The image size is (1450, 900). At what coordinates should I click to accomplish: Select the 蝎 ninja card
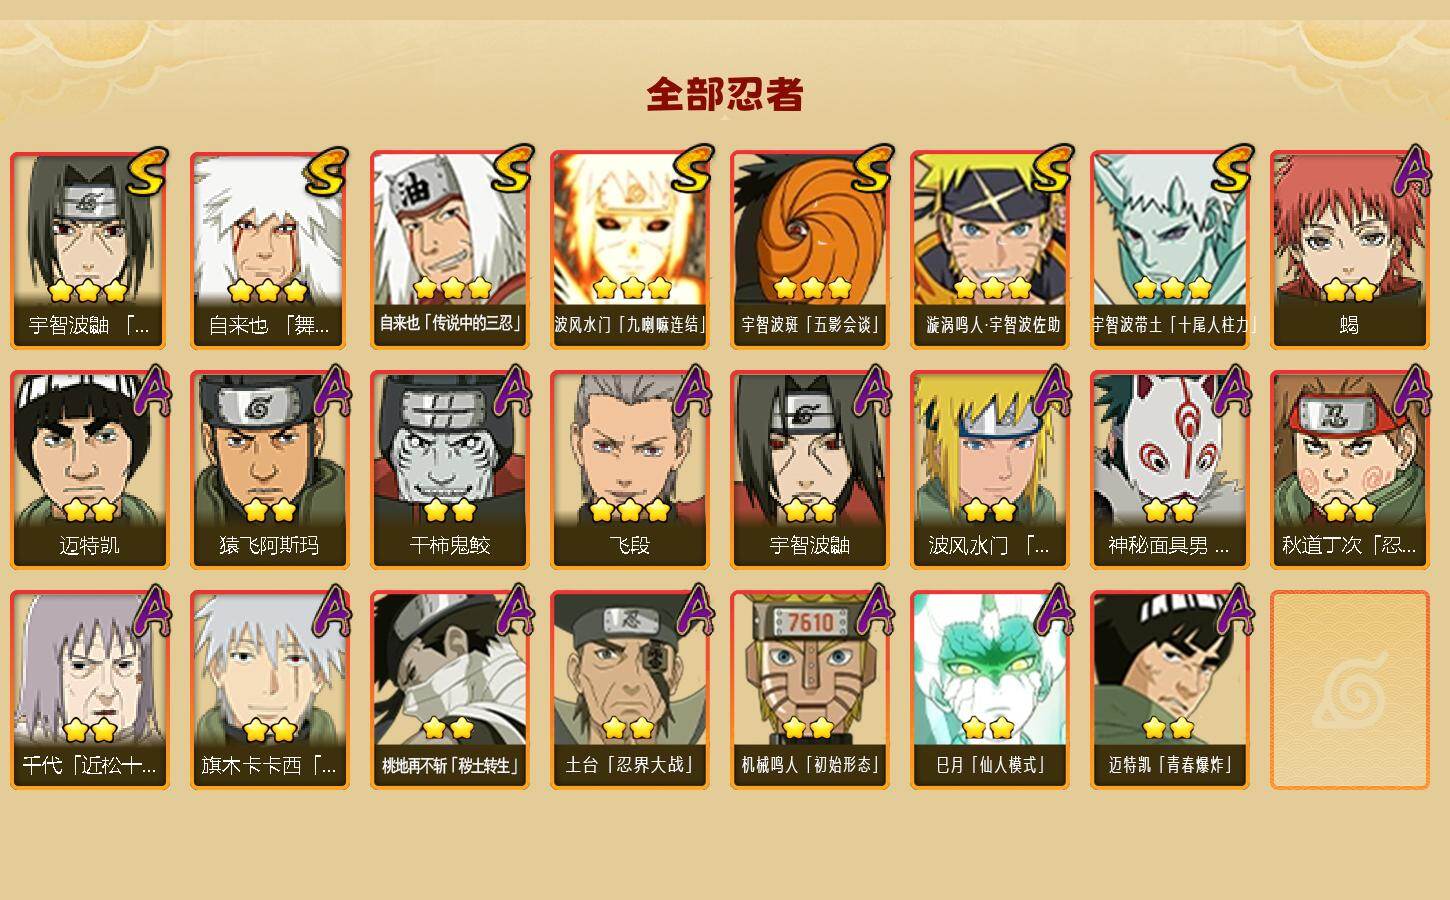(1349, 250)
